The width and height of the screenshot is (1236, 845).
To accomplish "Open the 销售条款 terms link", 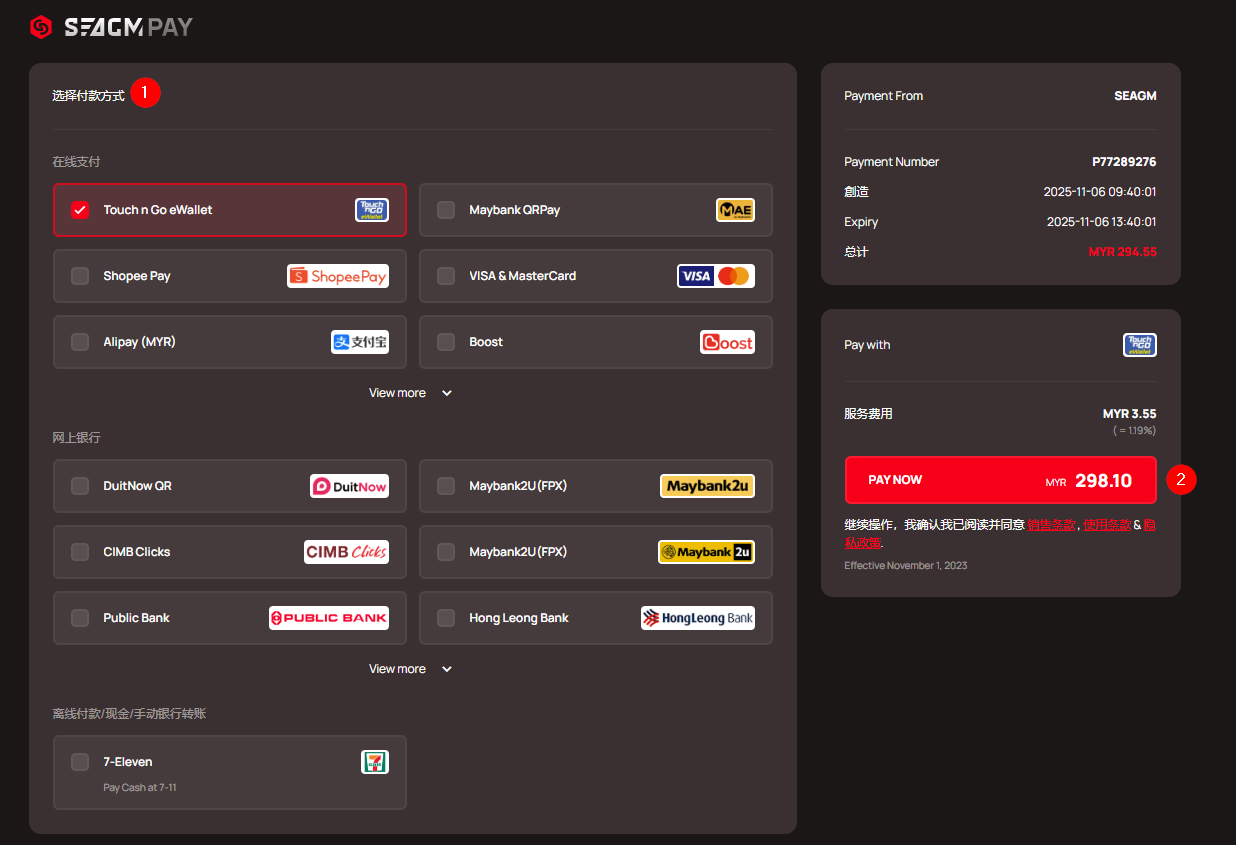I will pyautogui.click(x=1051, y=525).
